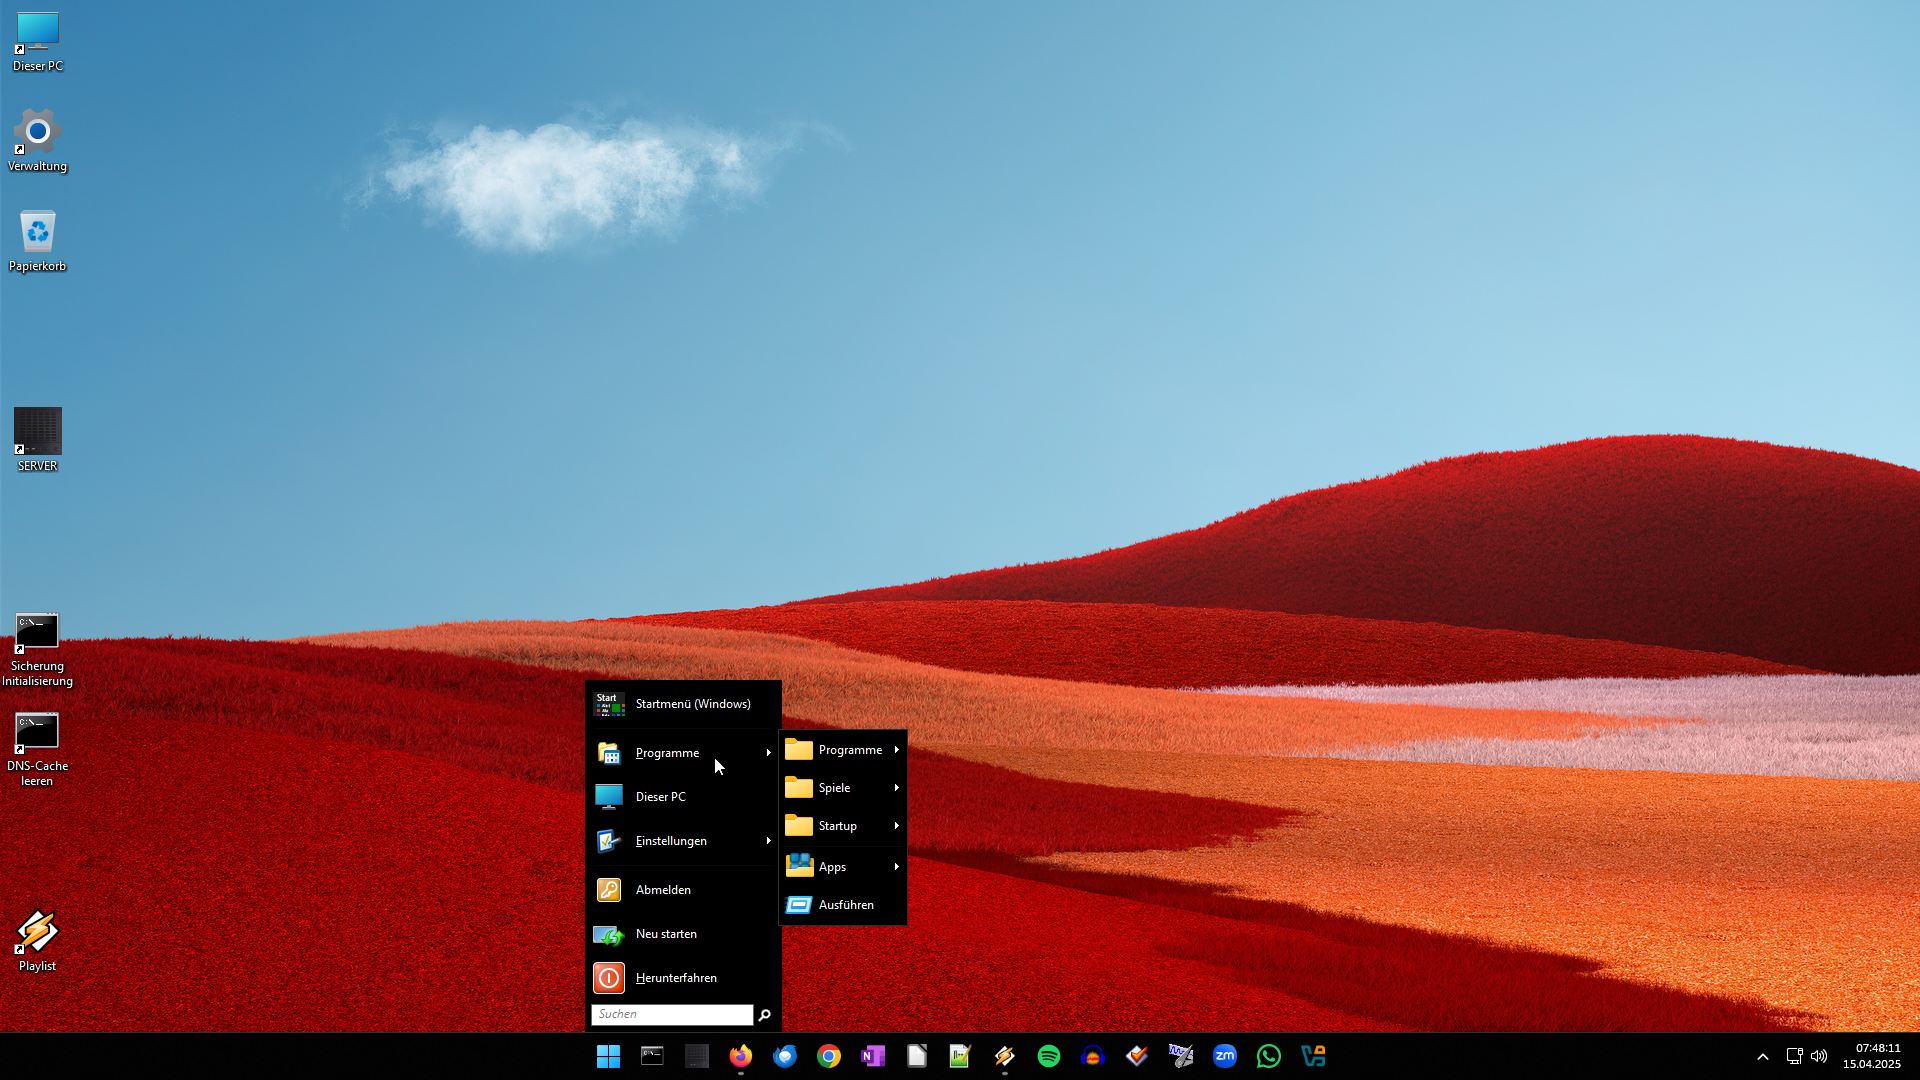Click the Winamp taskbar icon
1920x1080 pixels.
click(x=1005, y=1056)
